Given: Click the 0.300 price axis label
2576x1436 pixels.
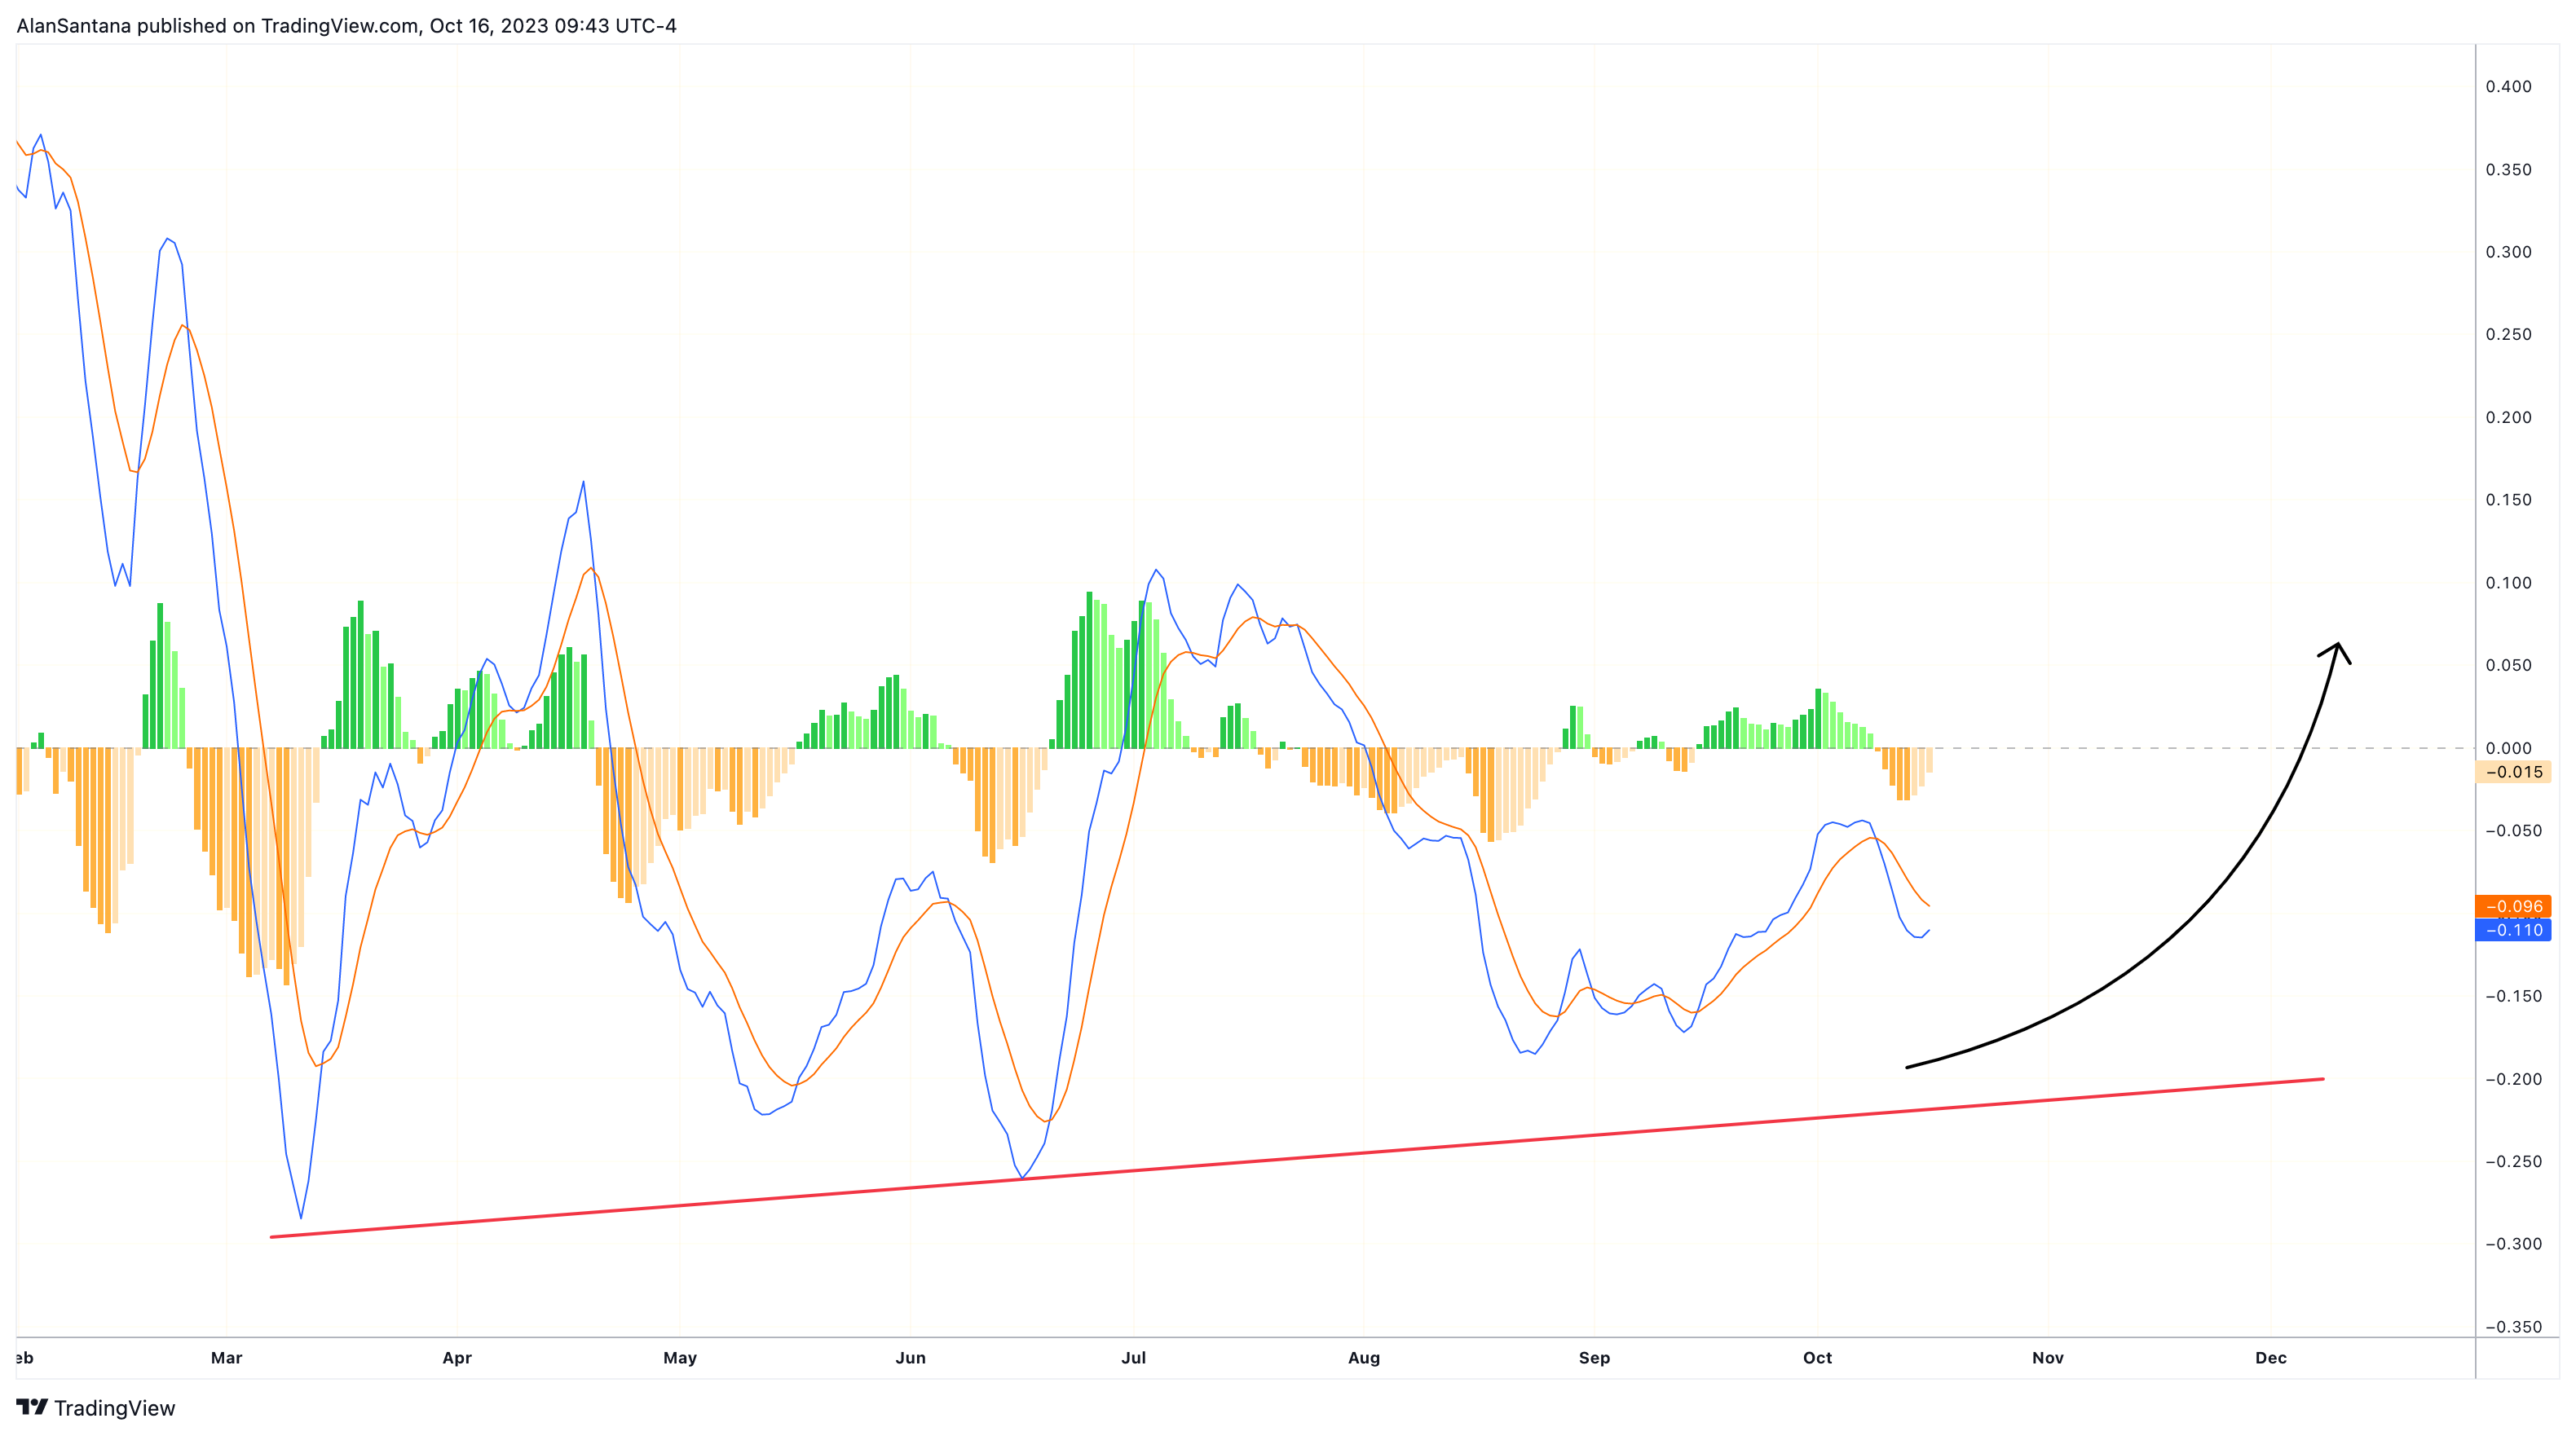Looking at the screenshot, I should point(2509,252).
